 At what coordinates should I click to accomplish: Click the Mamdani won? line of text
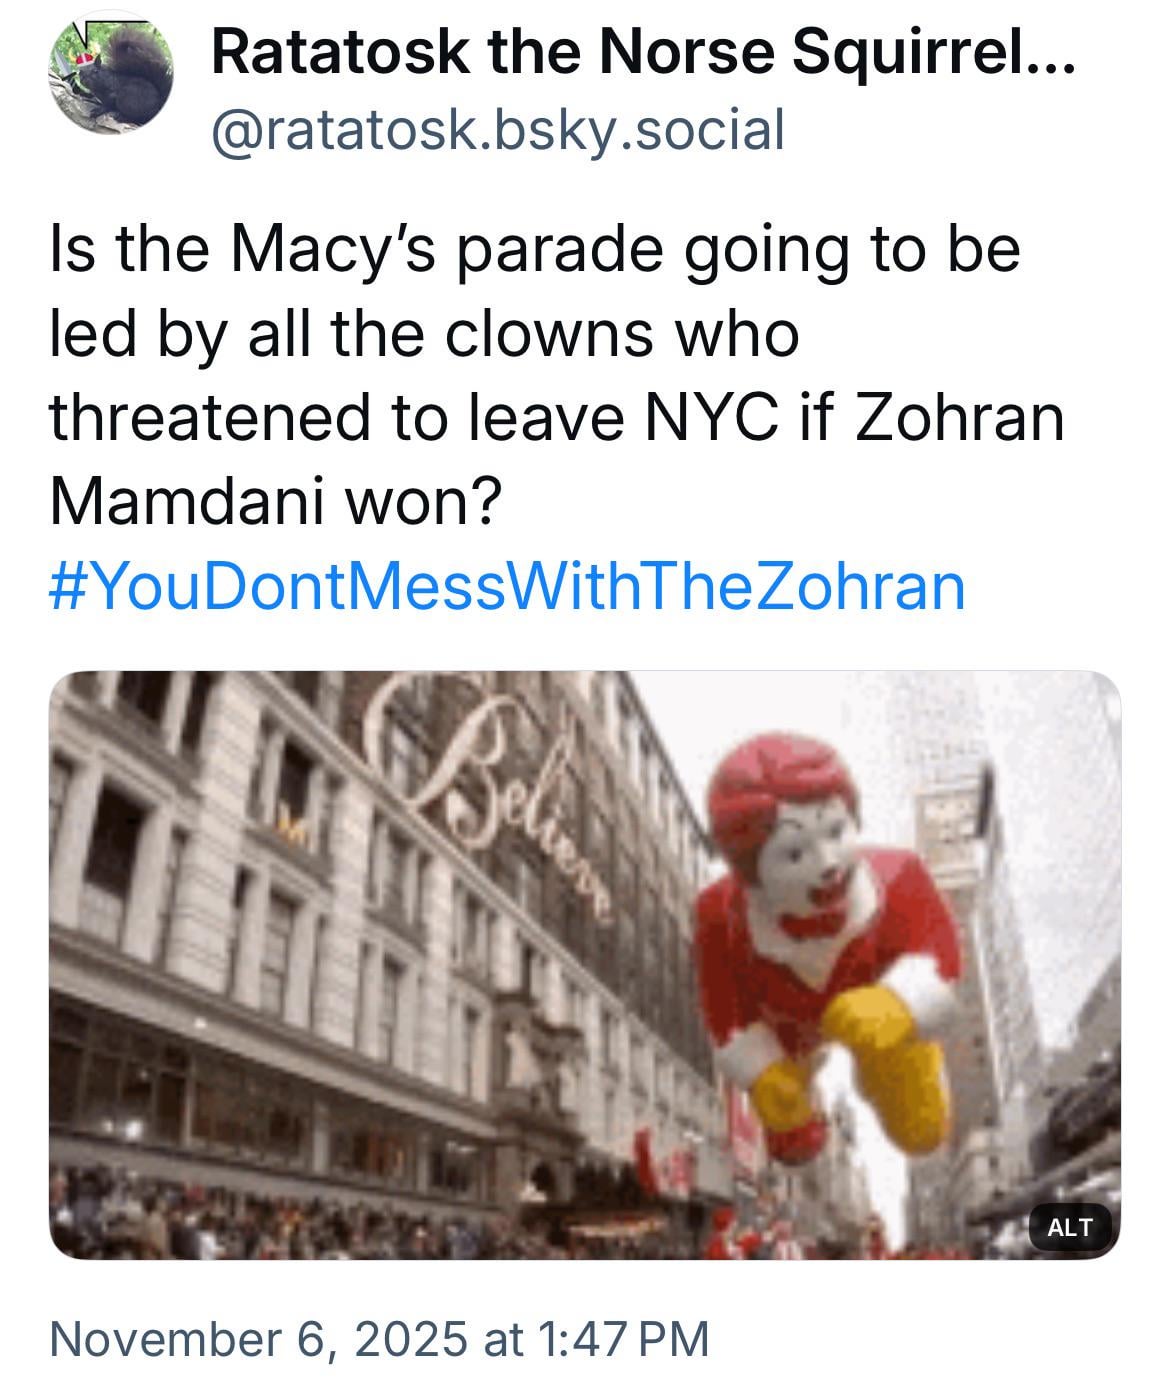pos(273,502)
